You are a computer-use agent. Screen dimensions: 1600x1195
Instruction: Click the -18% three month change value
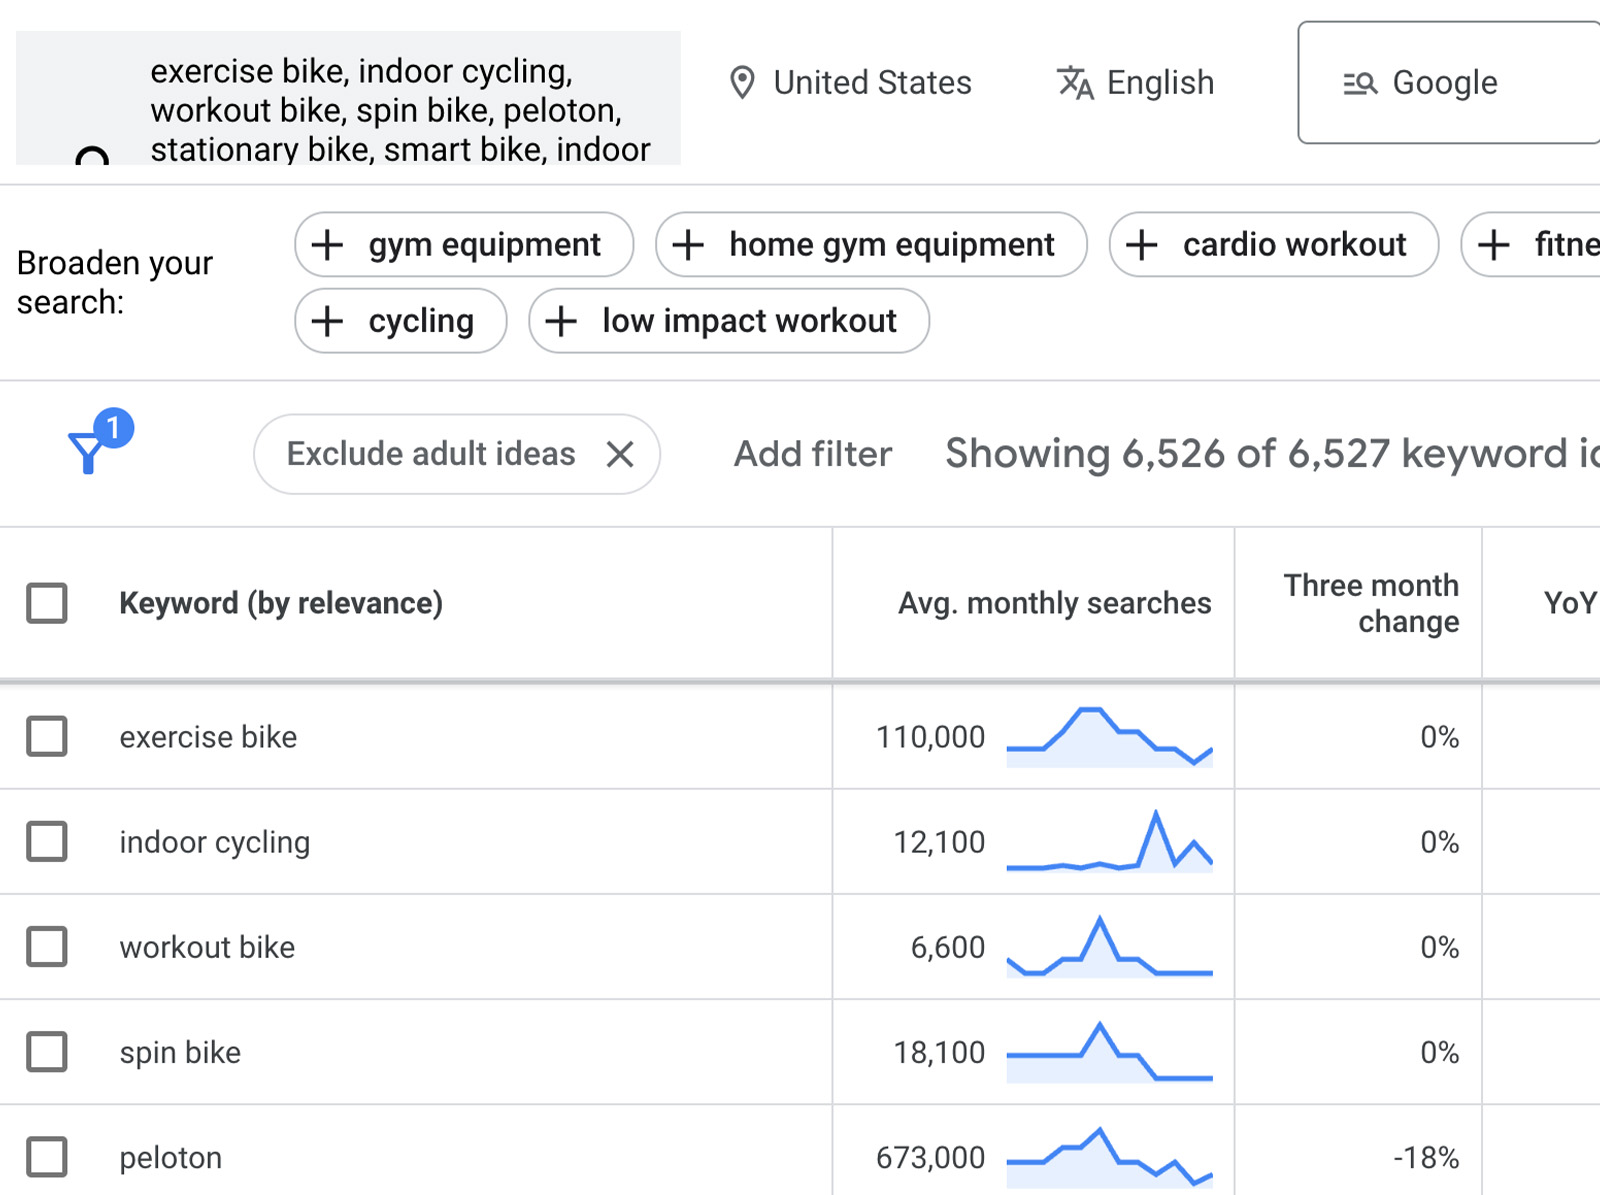[x=1426, y=1157]
